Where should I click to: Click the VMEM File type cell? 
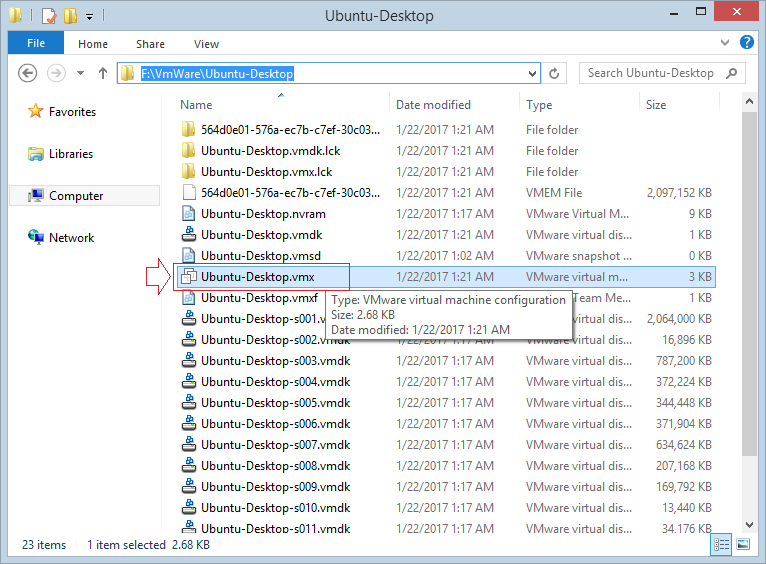tap(554, 193)
